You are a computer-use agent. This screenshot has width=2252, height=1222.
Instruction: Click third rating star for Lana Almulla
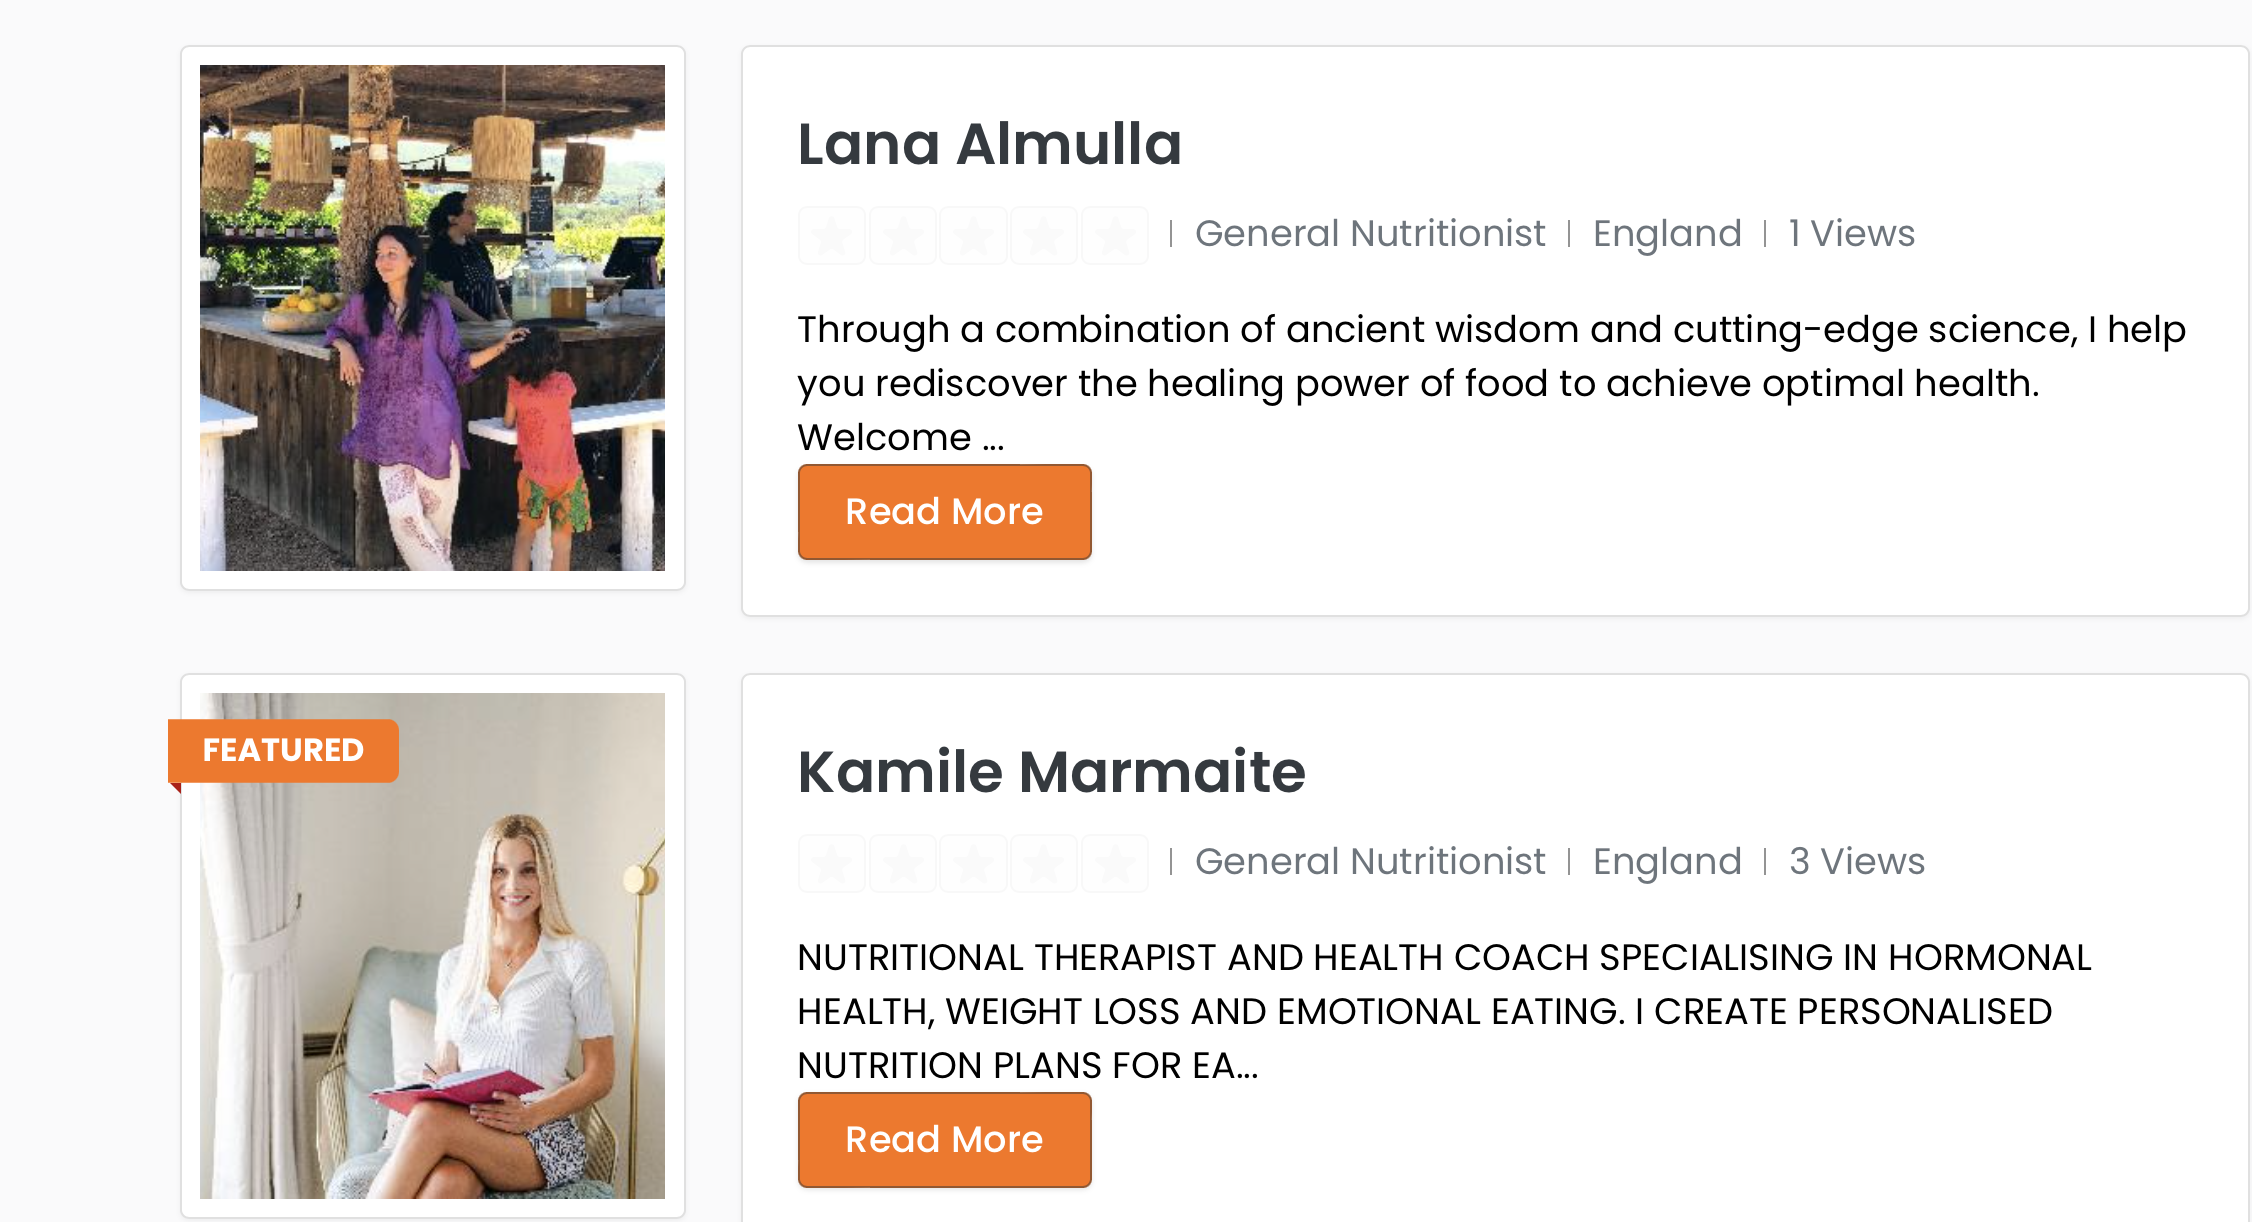973,236
